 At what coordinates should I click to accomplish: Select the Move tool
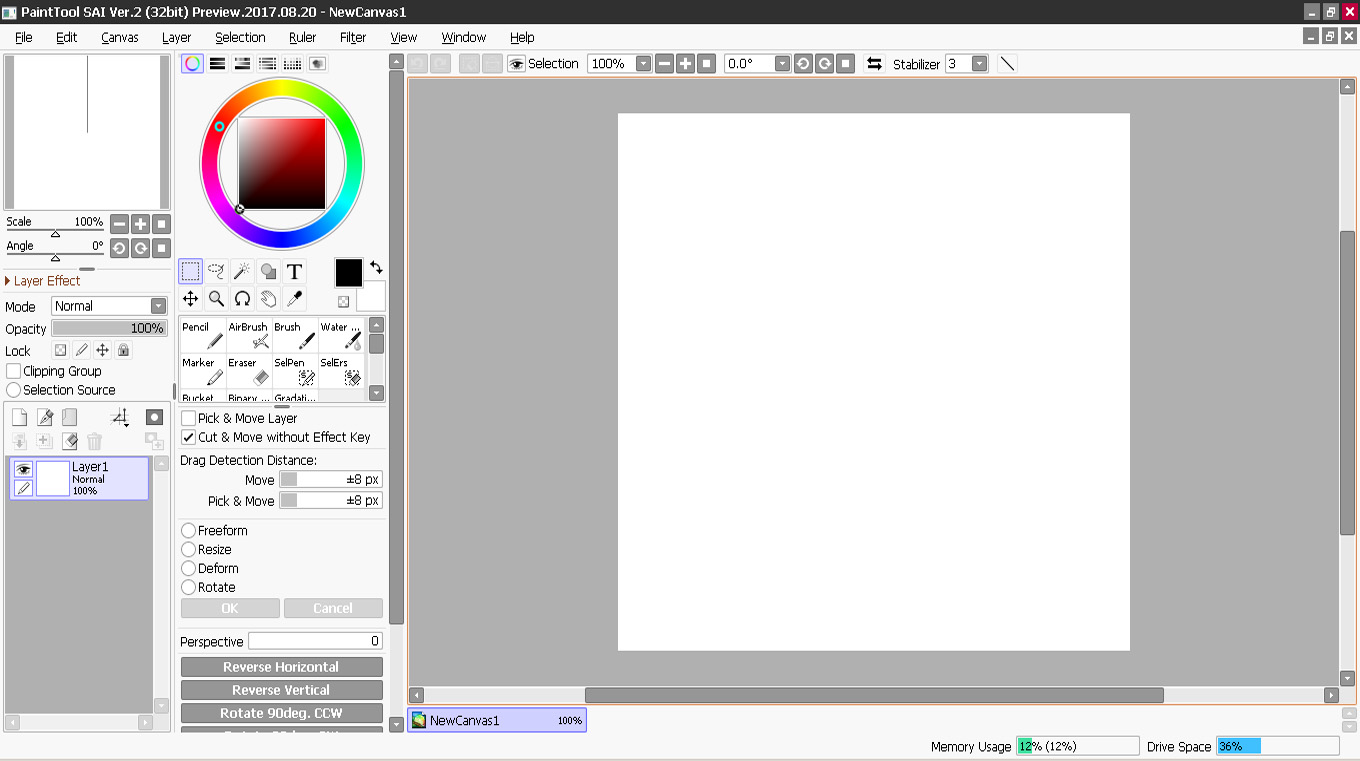tap(191, 298)
